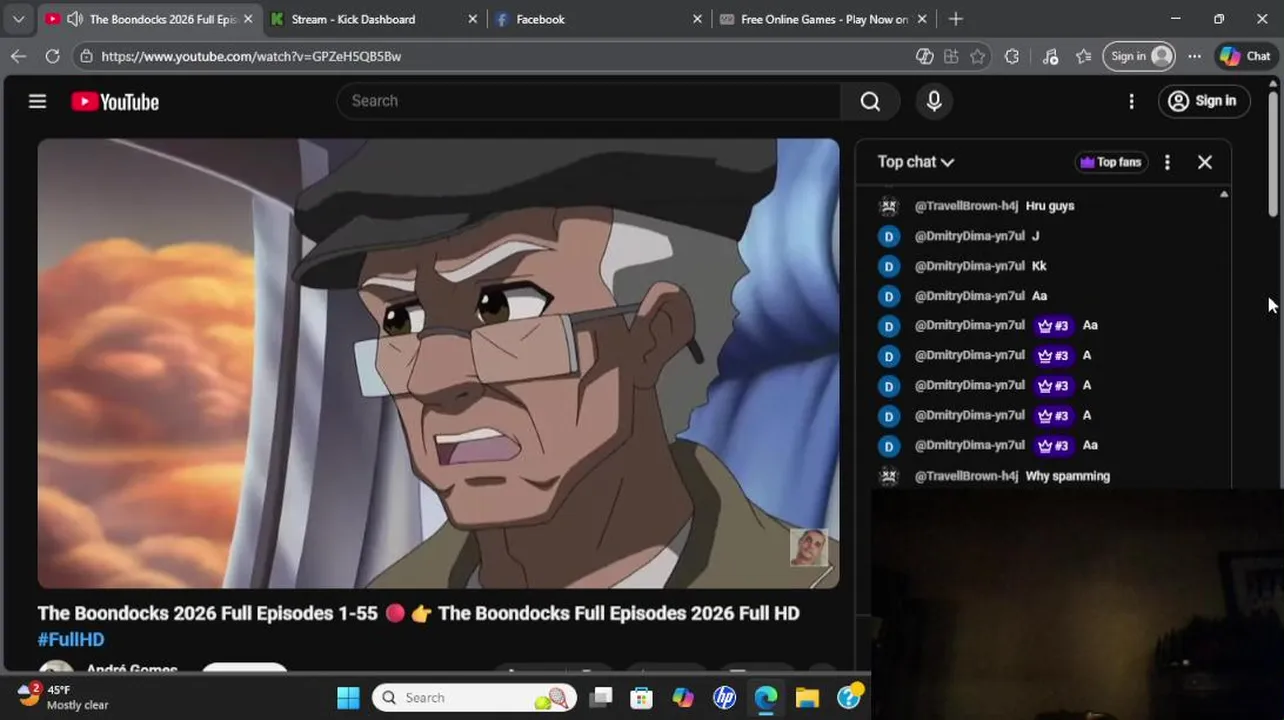
Task: Go to the YouTube home logo
Action: 115,101
